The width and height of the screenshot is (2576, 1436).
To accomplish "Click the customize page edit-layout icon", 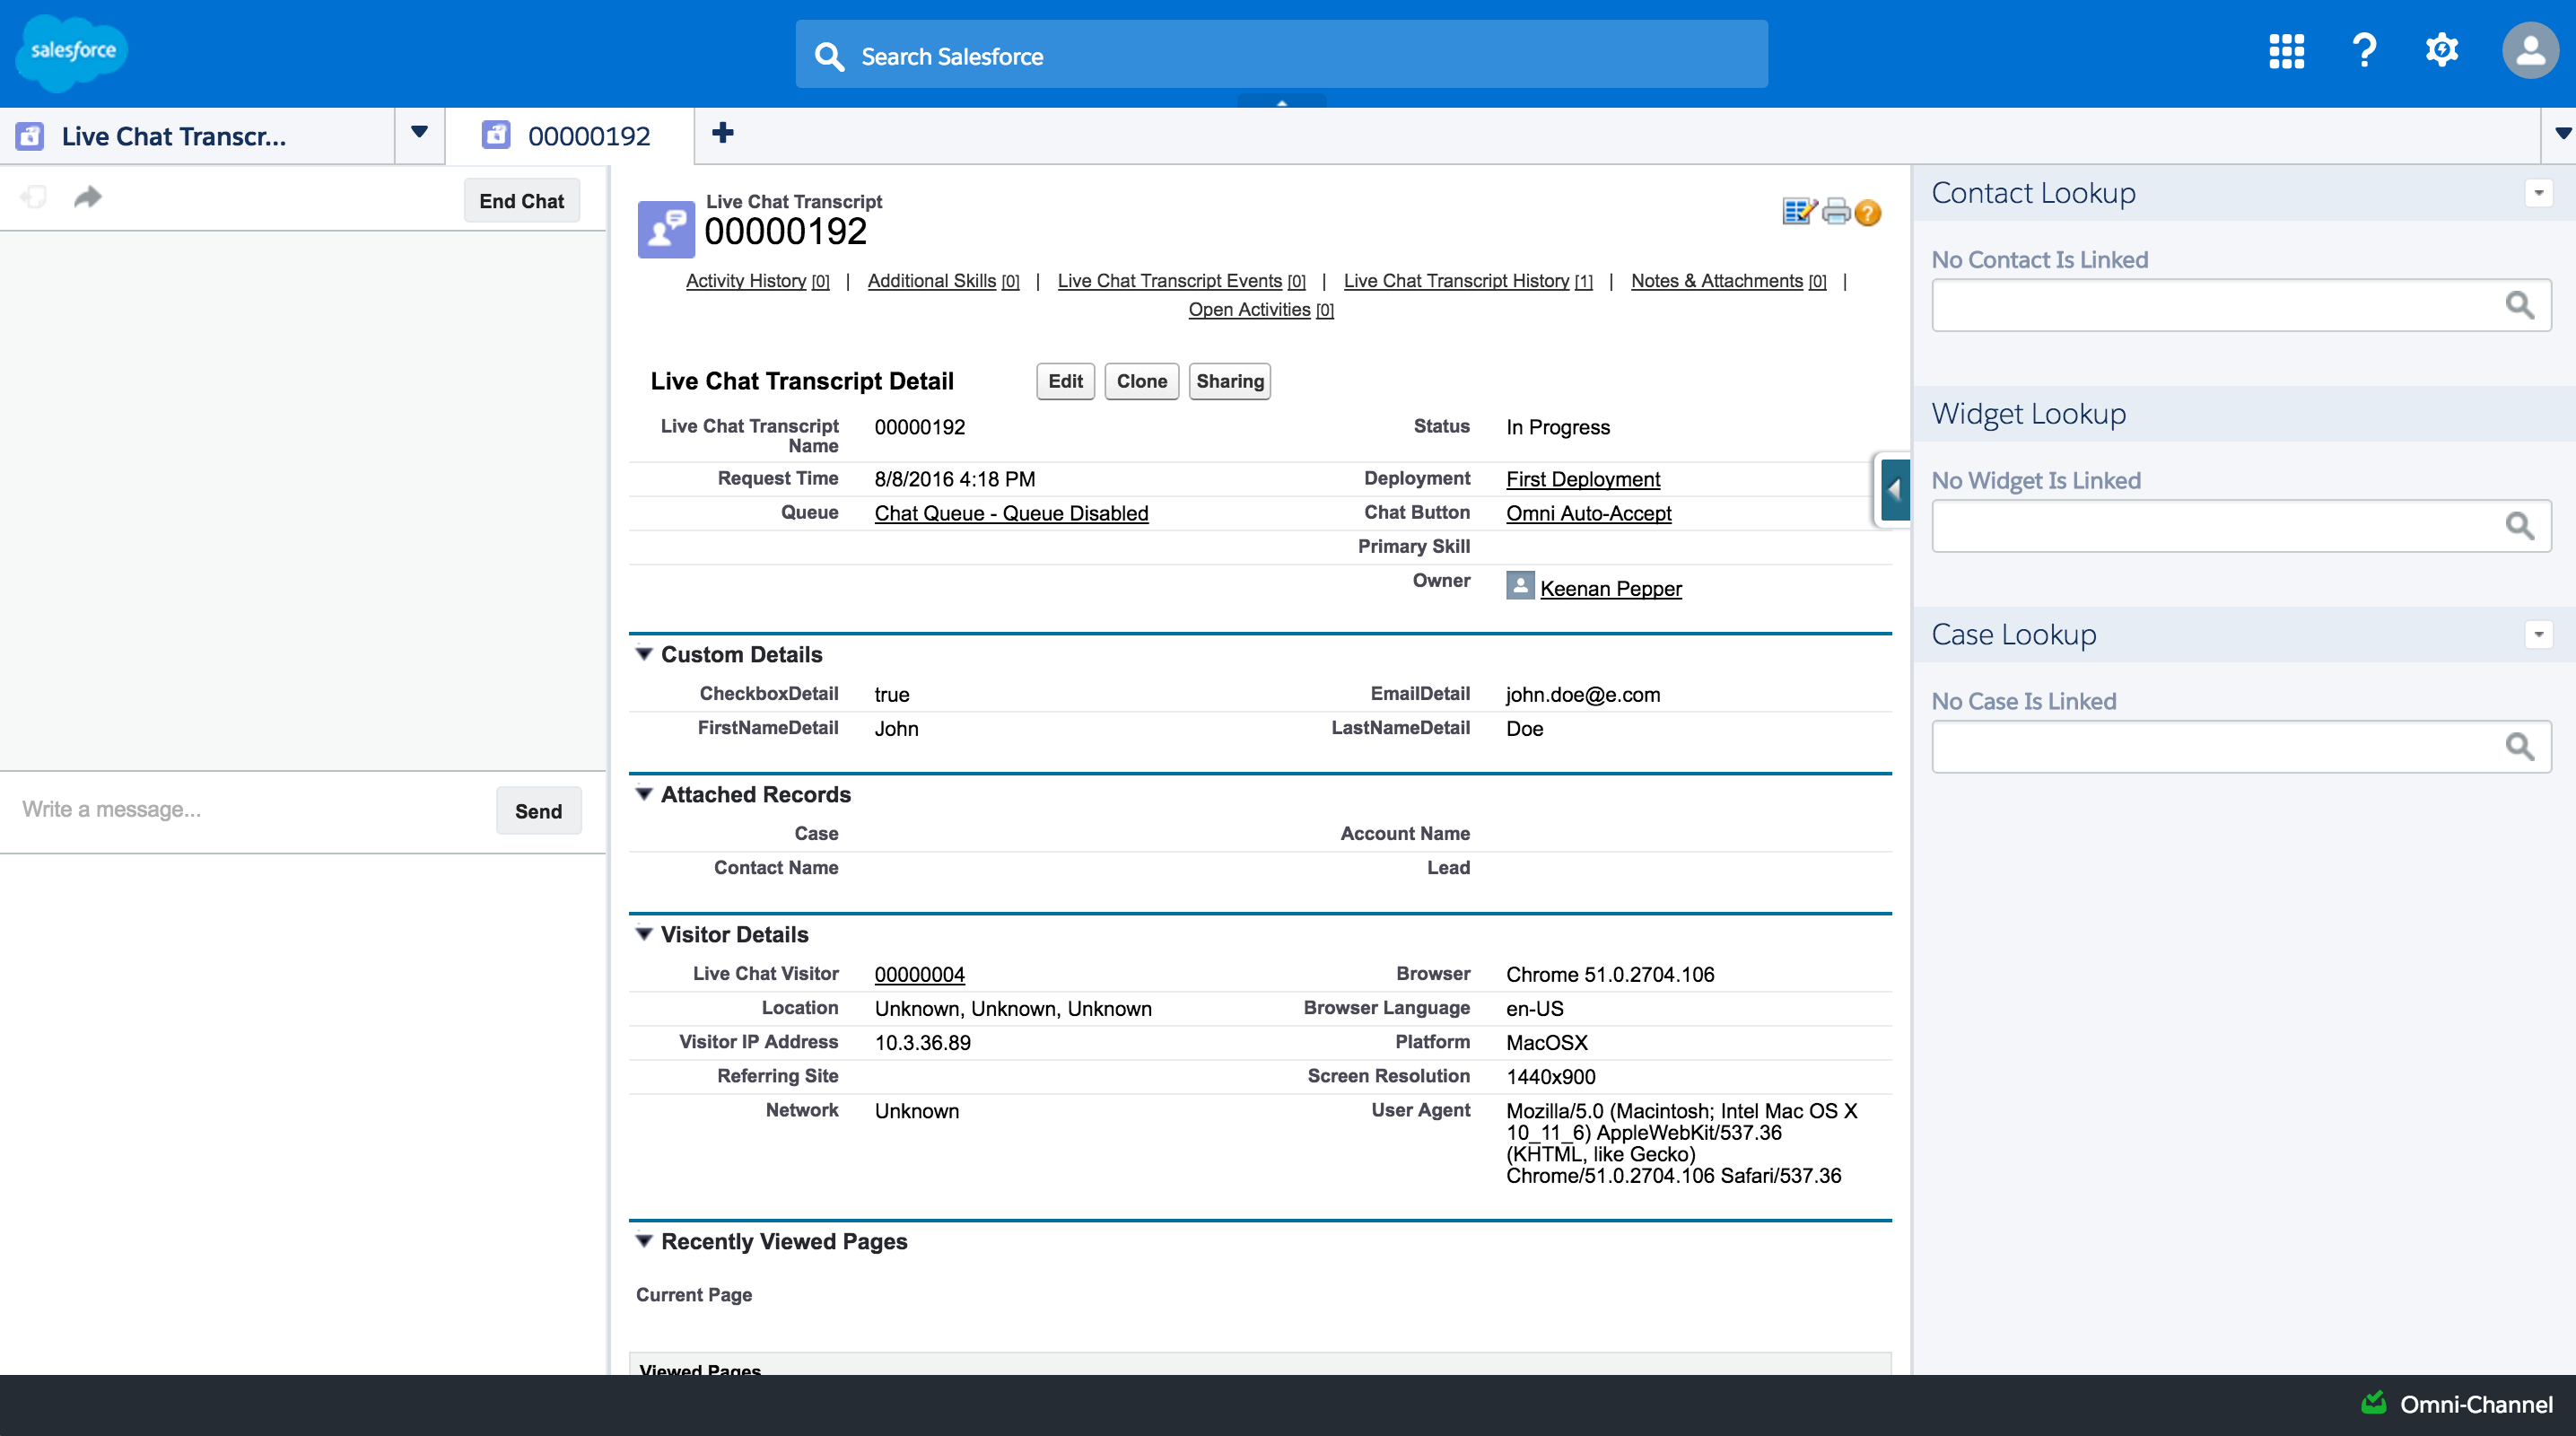I will pos(1799,212).
